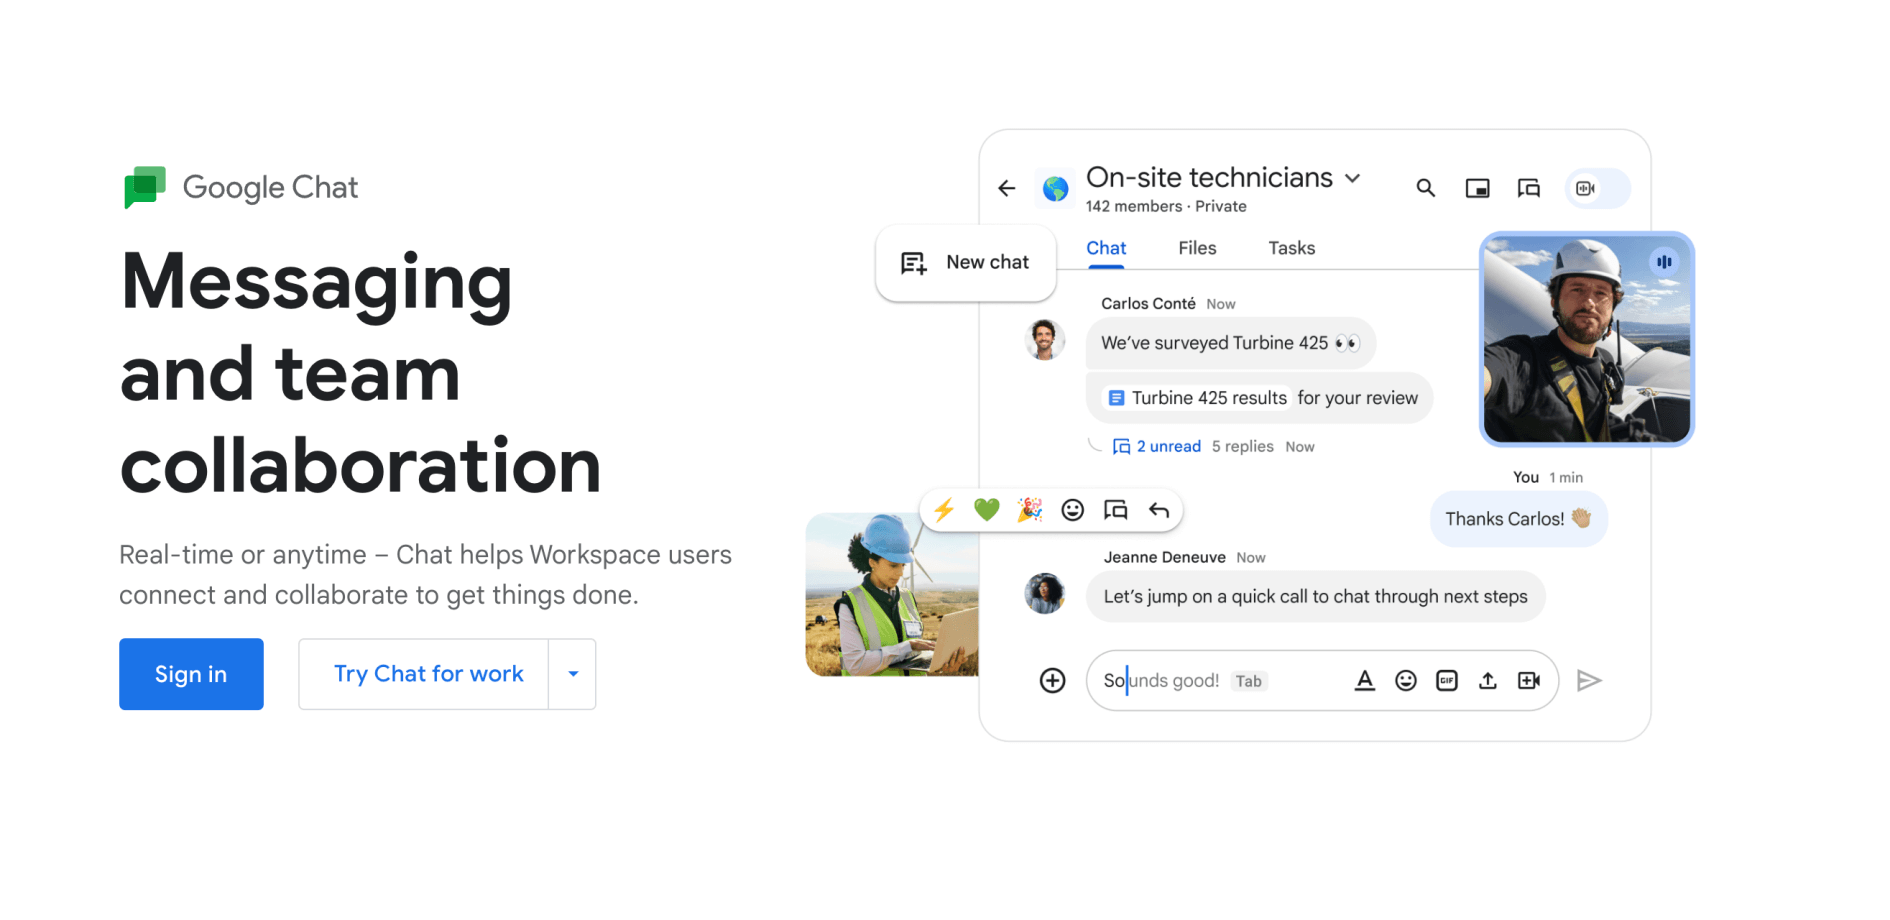Click the 'quick call' message from Jeanne
Viewport: 1890px width, 920px height.
1315,597
